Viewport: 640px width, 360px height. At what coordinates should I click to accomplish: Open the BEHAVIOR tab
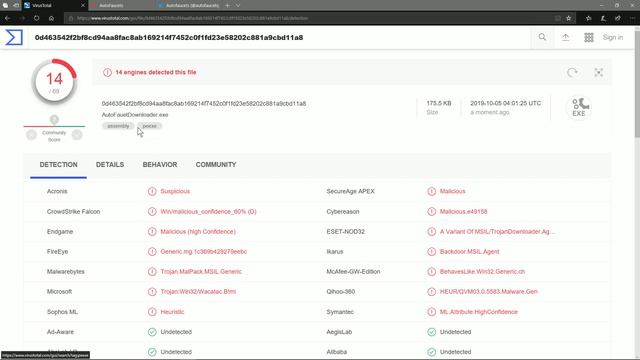160,164
